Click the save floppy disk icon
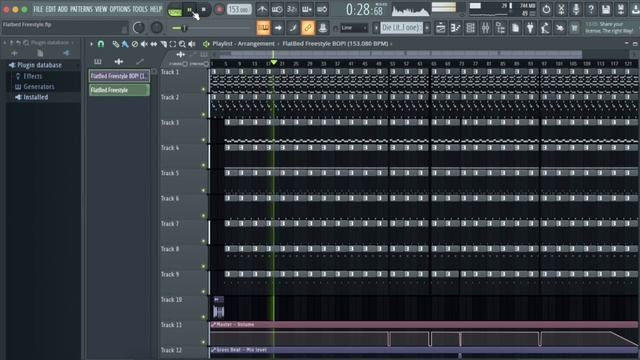The height and width of the screenshot is (360, 640). [606, 9]
